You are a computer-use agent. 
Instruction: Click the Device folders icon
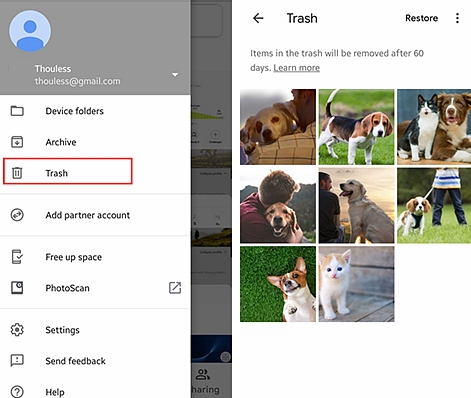17,111
